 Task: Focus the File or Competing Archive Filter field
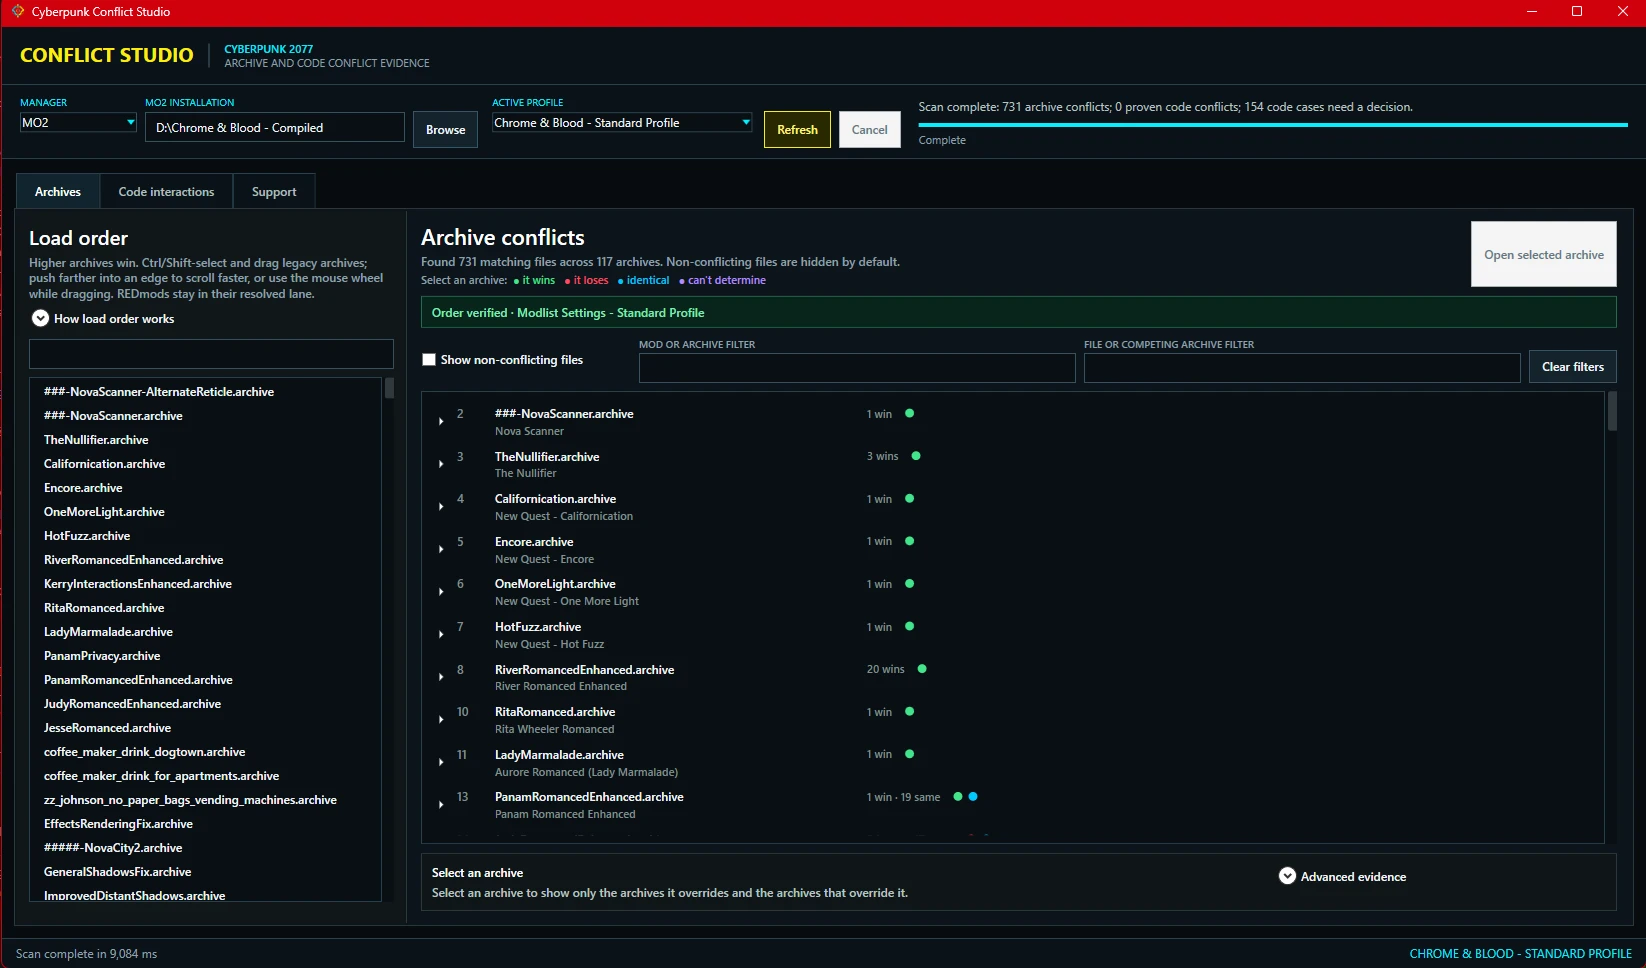click(1302, 368)
